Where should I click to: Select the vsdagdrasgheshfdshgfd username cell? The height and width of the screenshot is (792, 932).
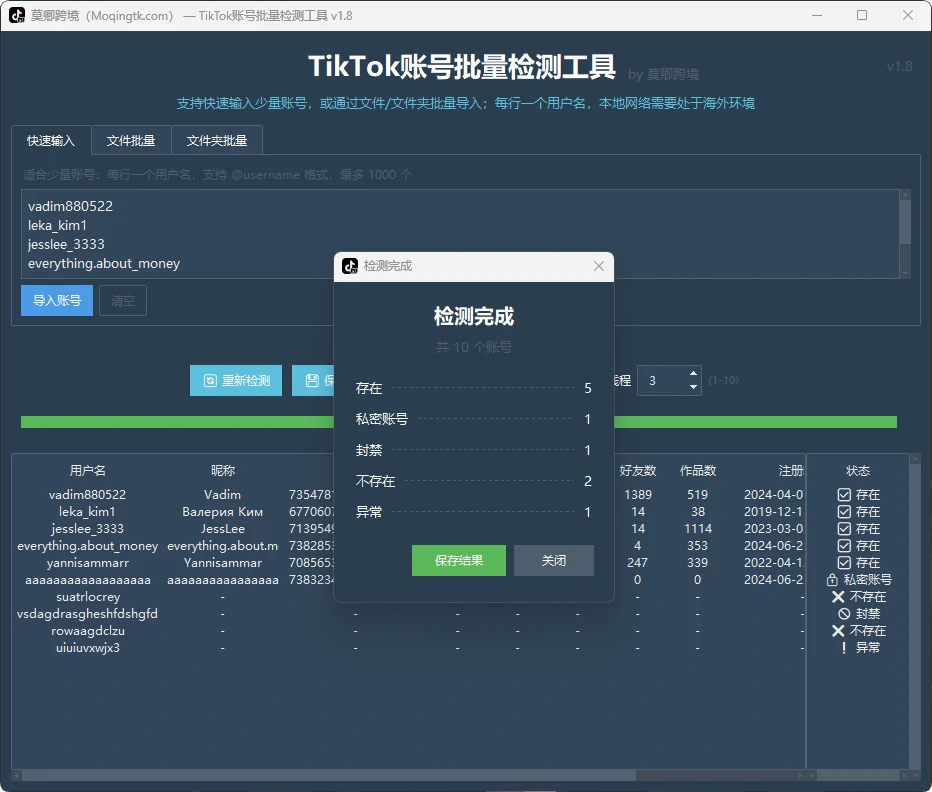point(87,614)
